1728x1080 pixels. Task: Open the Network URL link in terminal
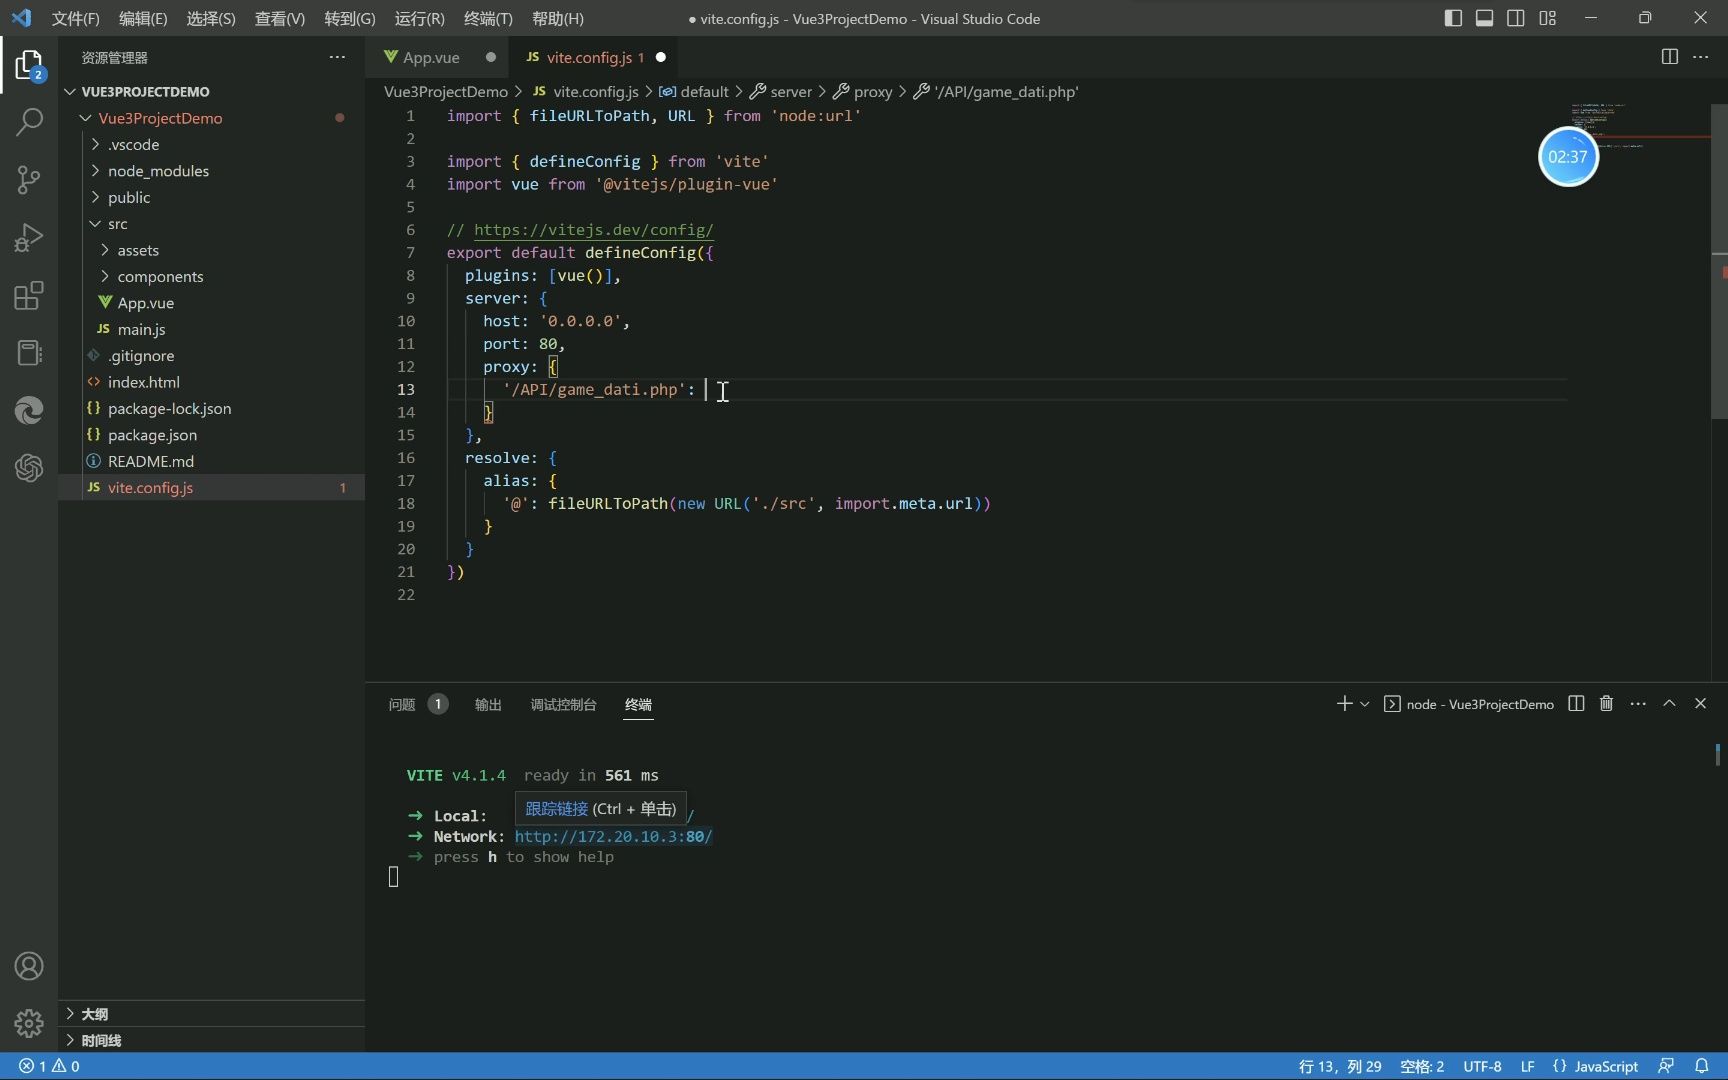613,836
